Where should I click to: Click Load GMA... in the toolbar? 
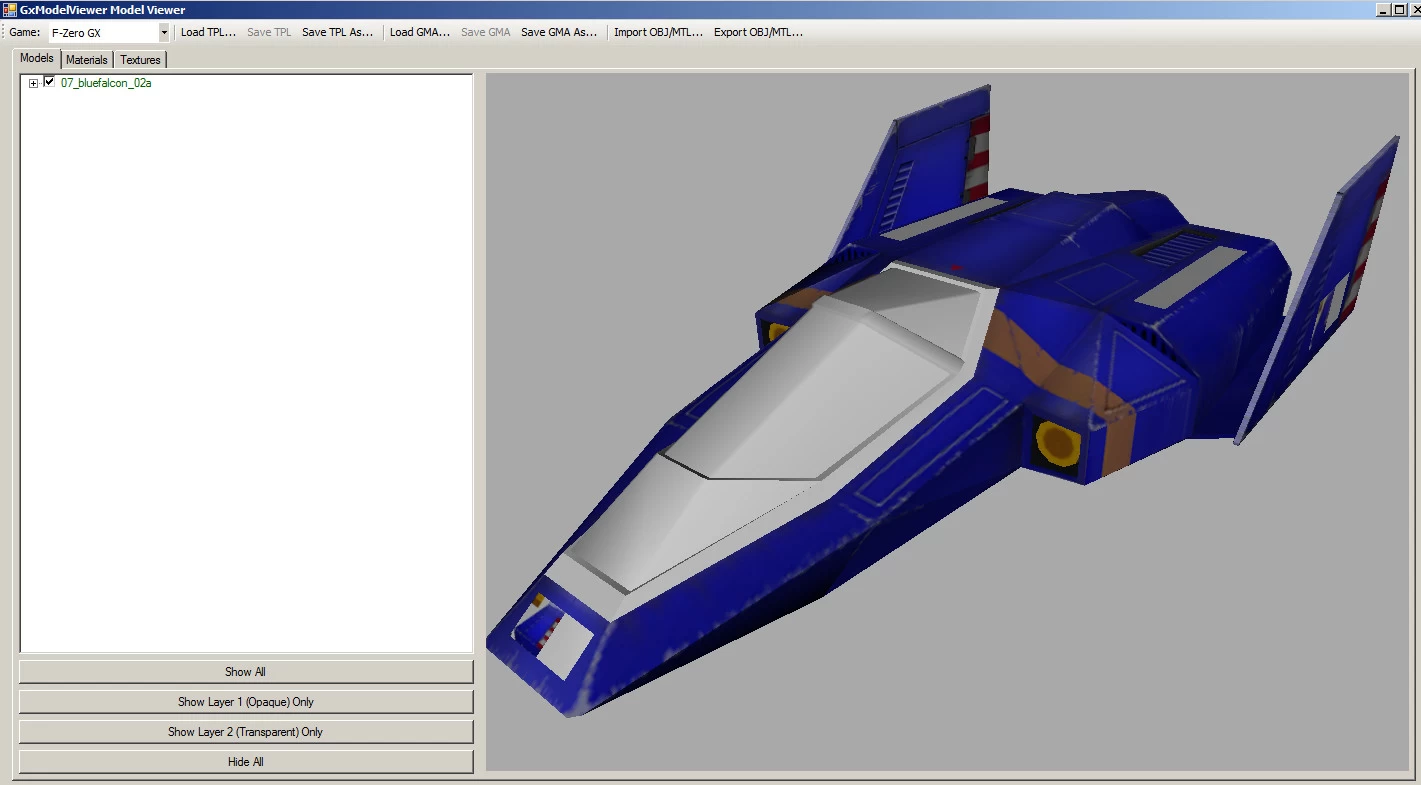click(420, 32)
